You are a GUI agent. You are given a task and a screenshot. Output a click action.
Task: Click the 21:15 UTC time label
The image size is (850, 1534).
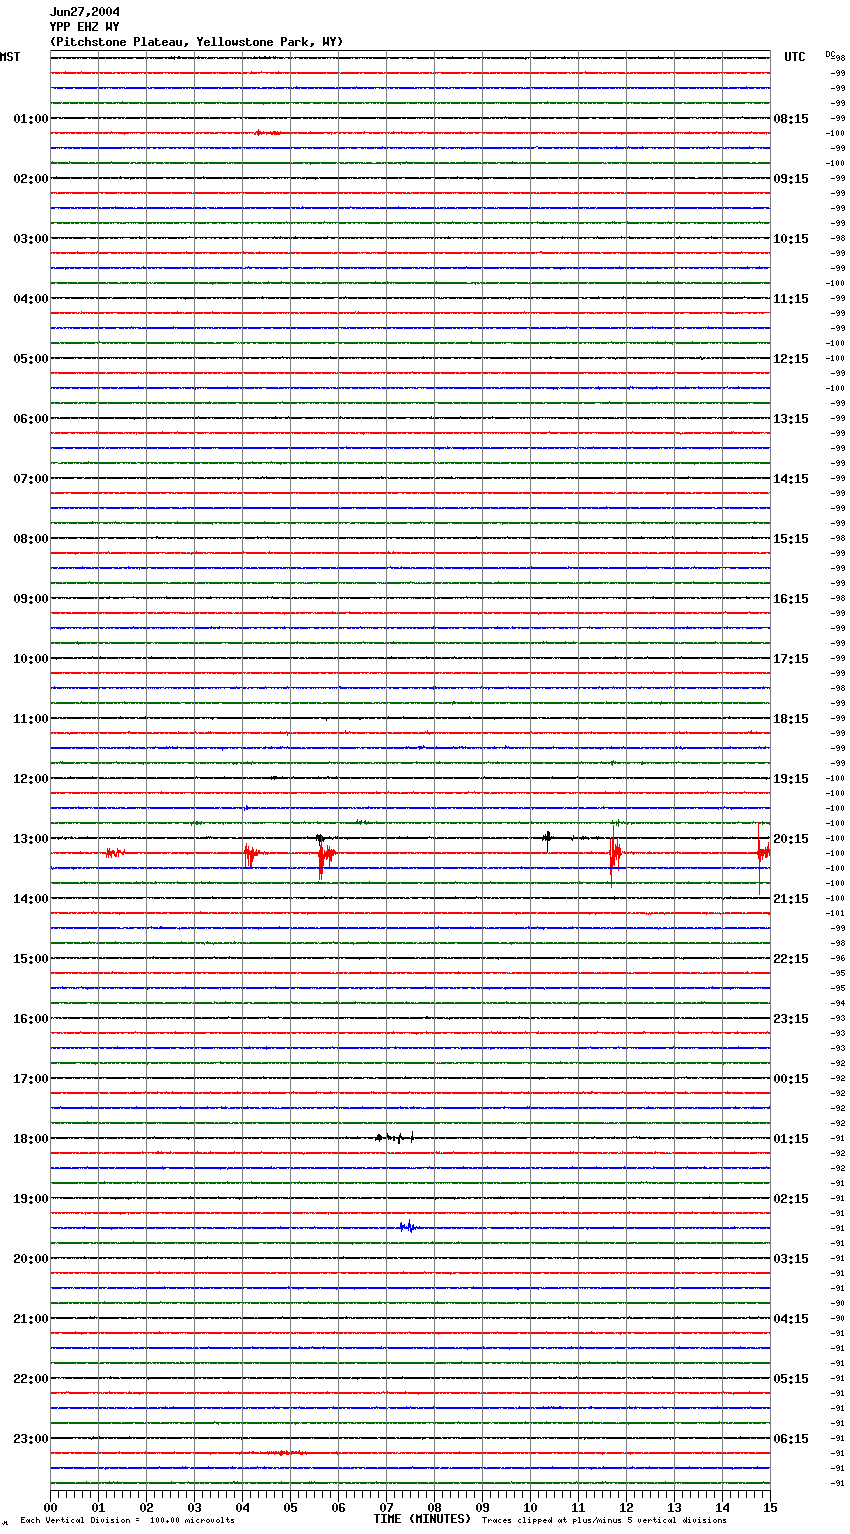pos(791,899)
